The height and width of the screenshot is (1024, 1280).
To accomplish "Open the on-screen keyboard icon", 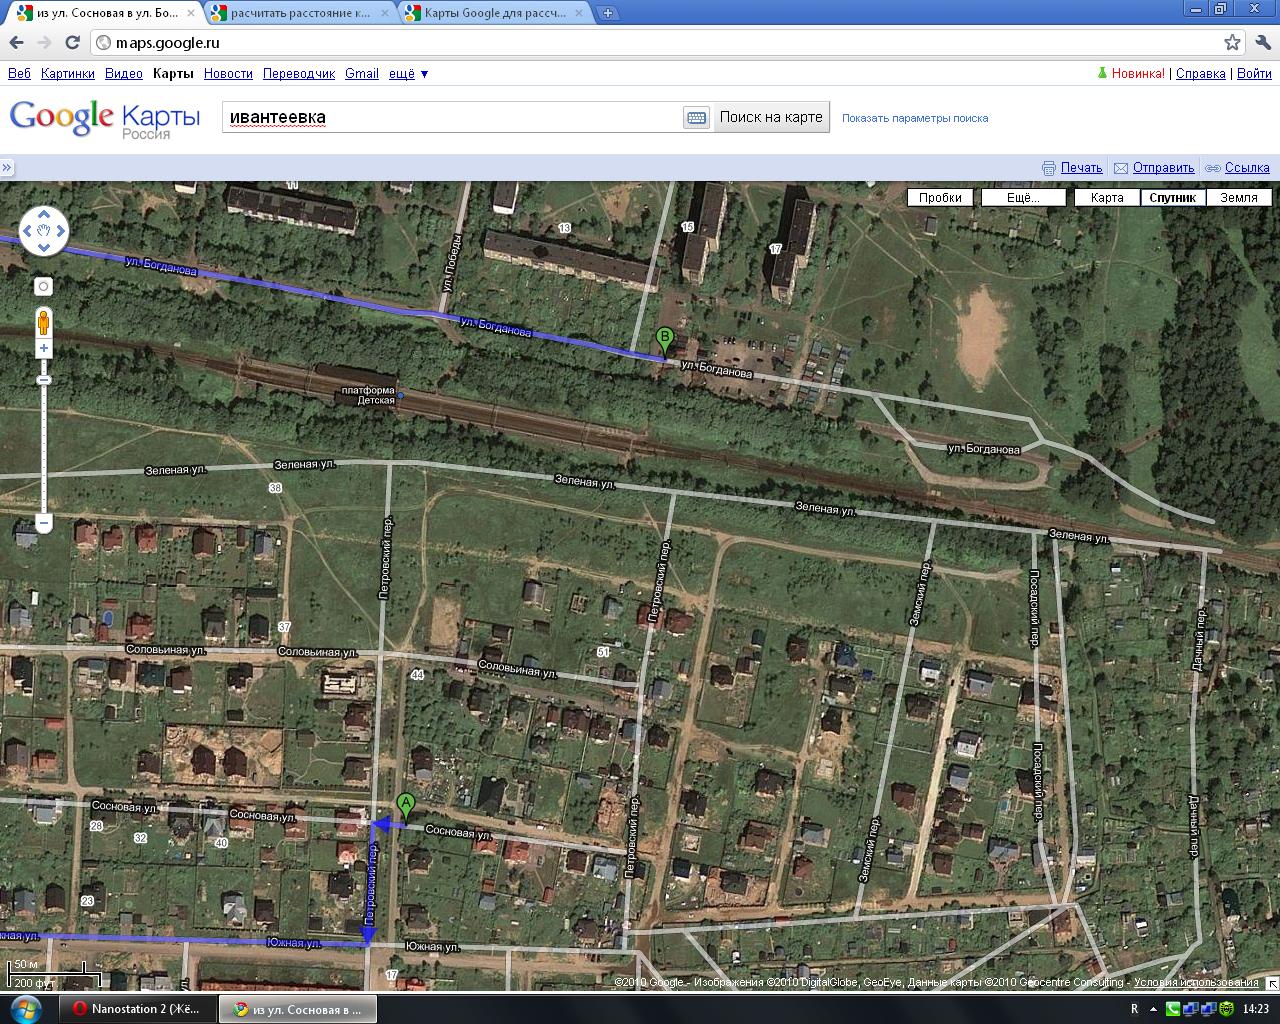I will point(697,117).
